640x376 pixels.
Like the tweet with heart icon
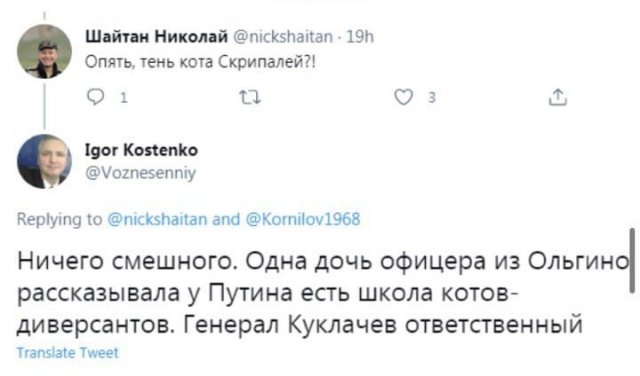[x=403, y=97]
